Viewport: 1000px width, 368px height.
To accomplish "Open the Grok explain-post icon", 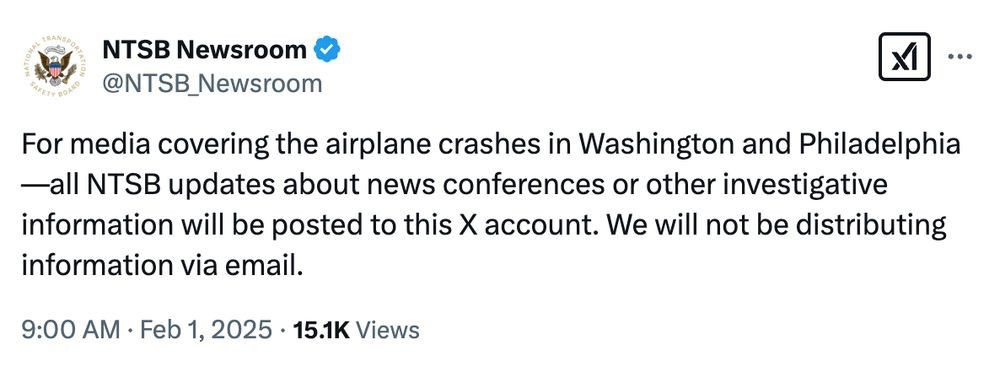I will coord(904,57).
